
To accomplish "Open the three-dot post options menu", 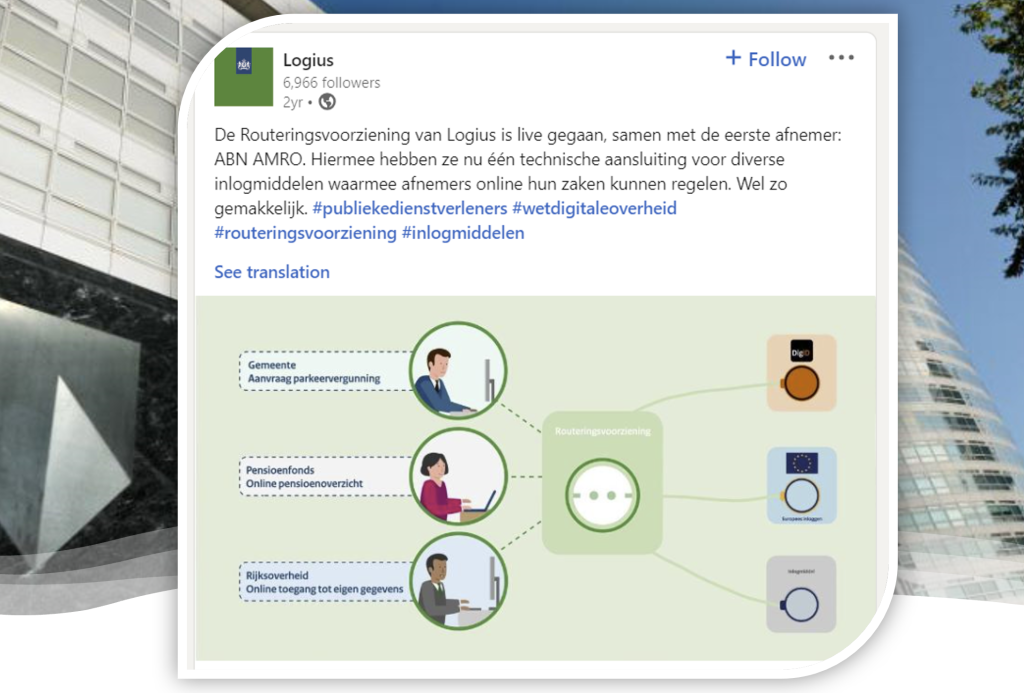I will tap(841, 58).
